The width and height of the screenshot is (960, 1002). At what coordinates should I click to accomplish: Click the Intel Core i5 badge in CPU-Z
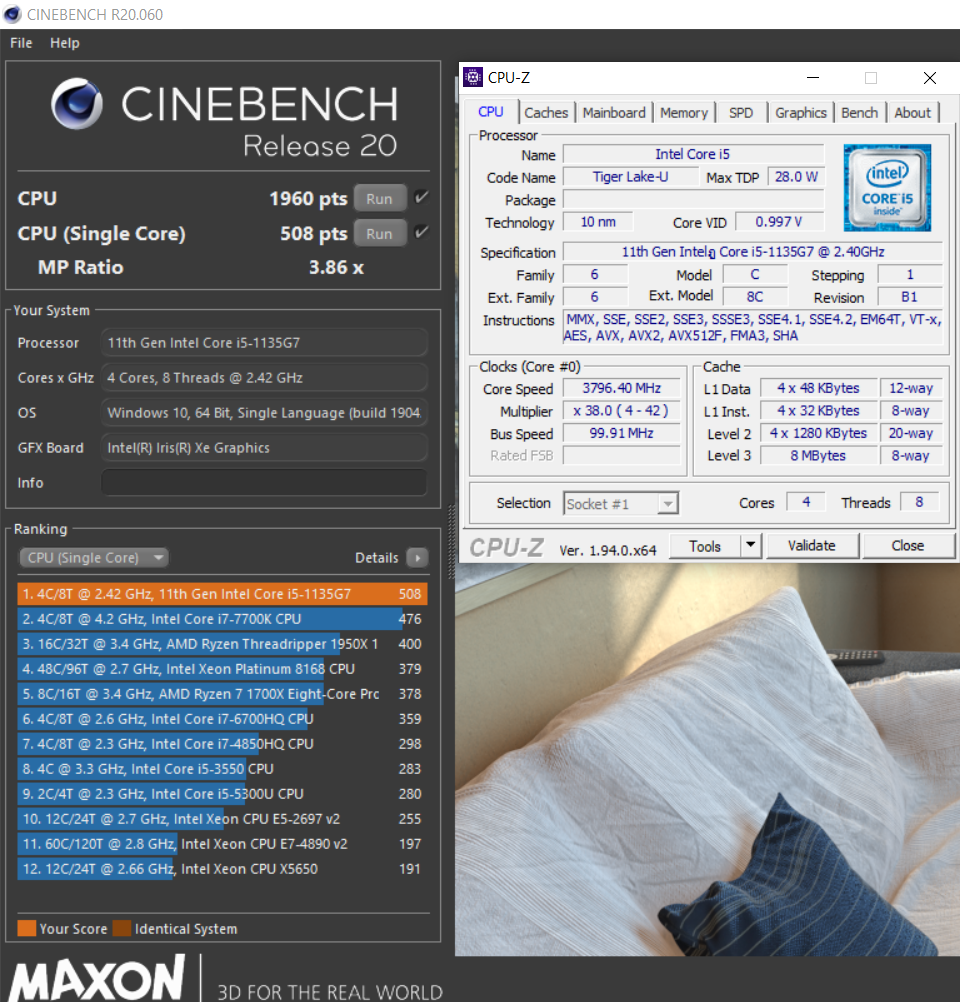(x=887, y=188)
